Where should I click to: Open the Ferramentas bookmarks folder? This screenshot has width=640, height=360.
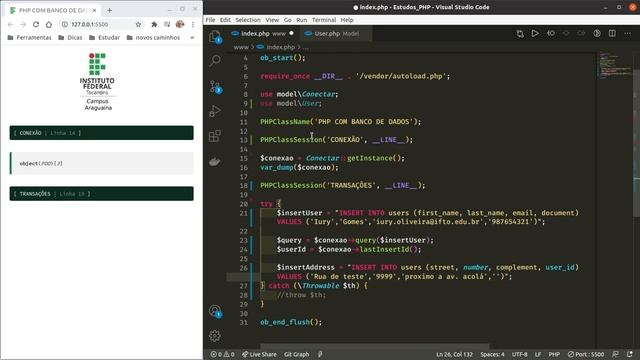click(29, 38)
